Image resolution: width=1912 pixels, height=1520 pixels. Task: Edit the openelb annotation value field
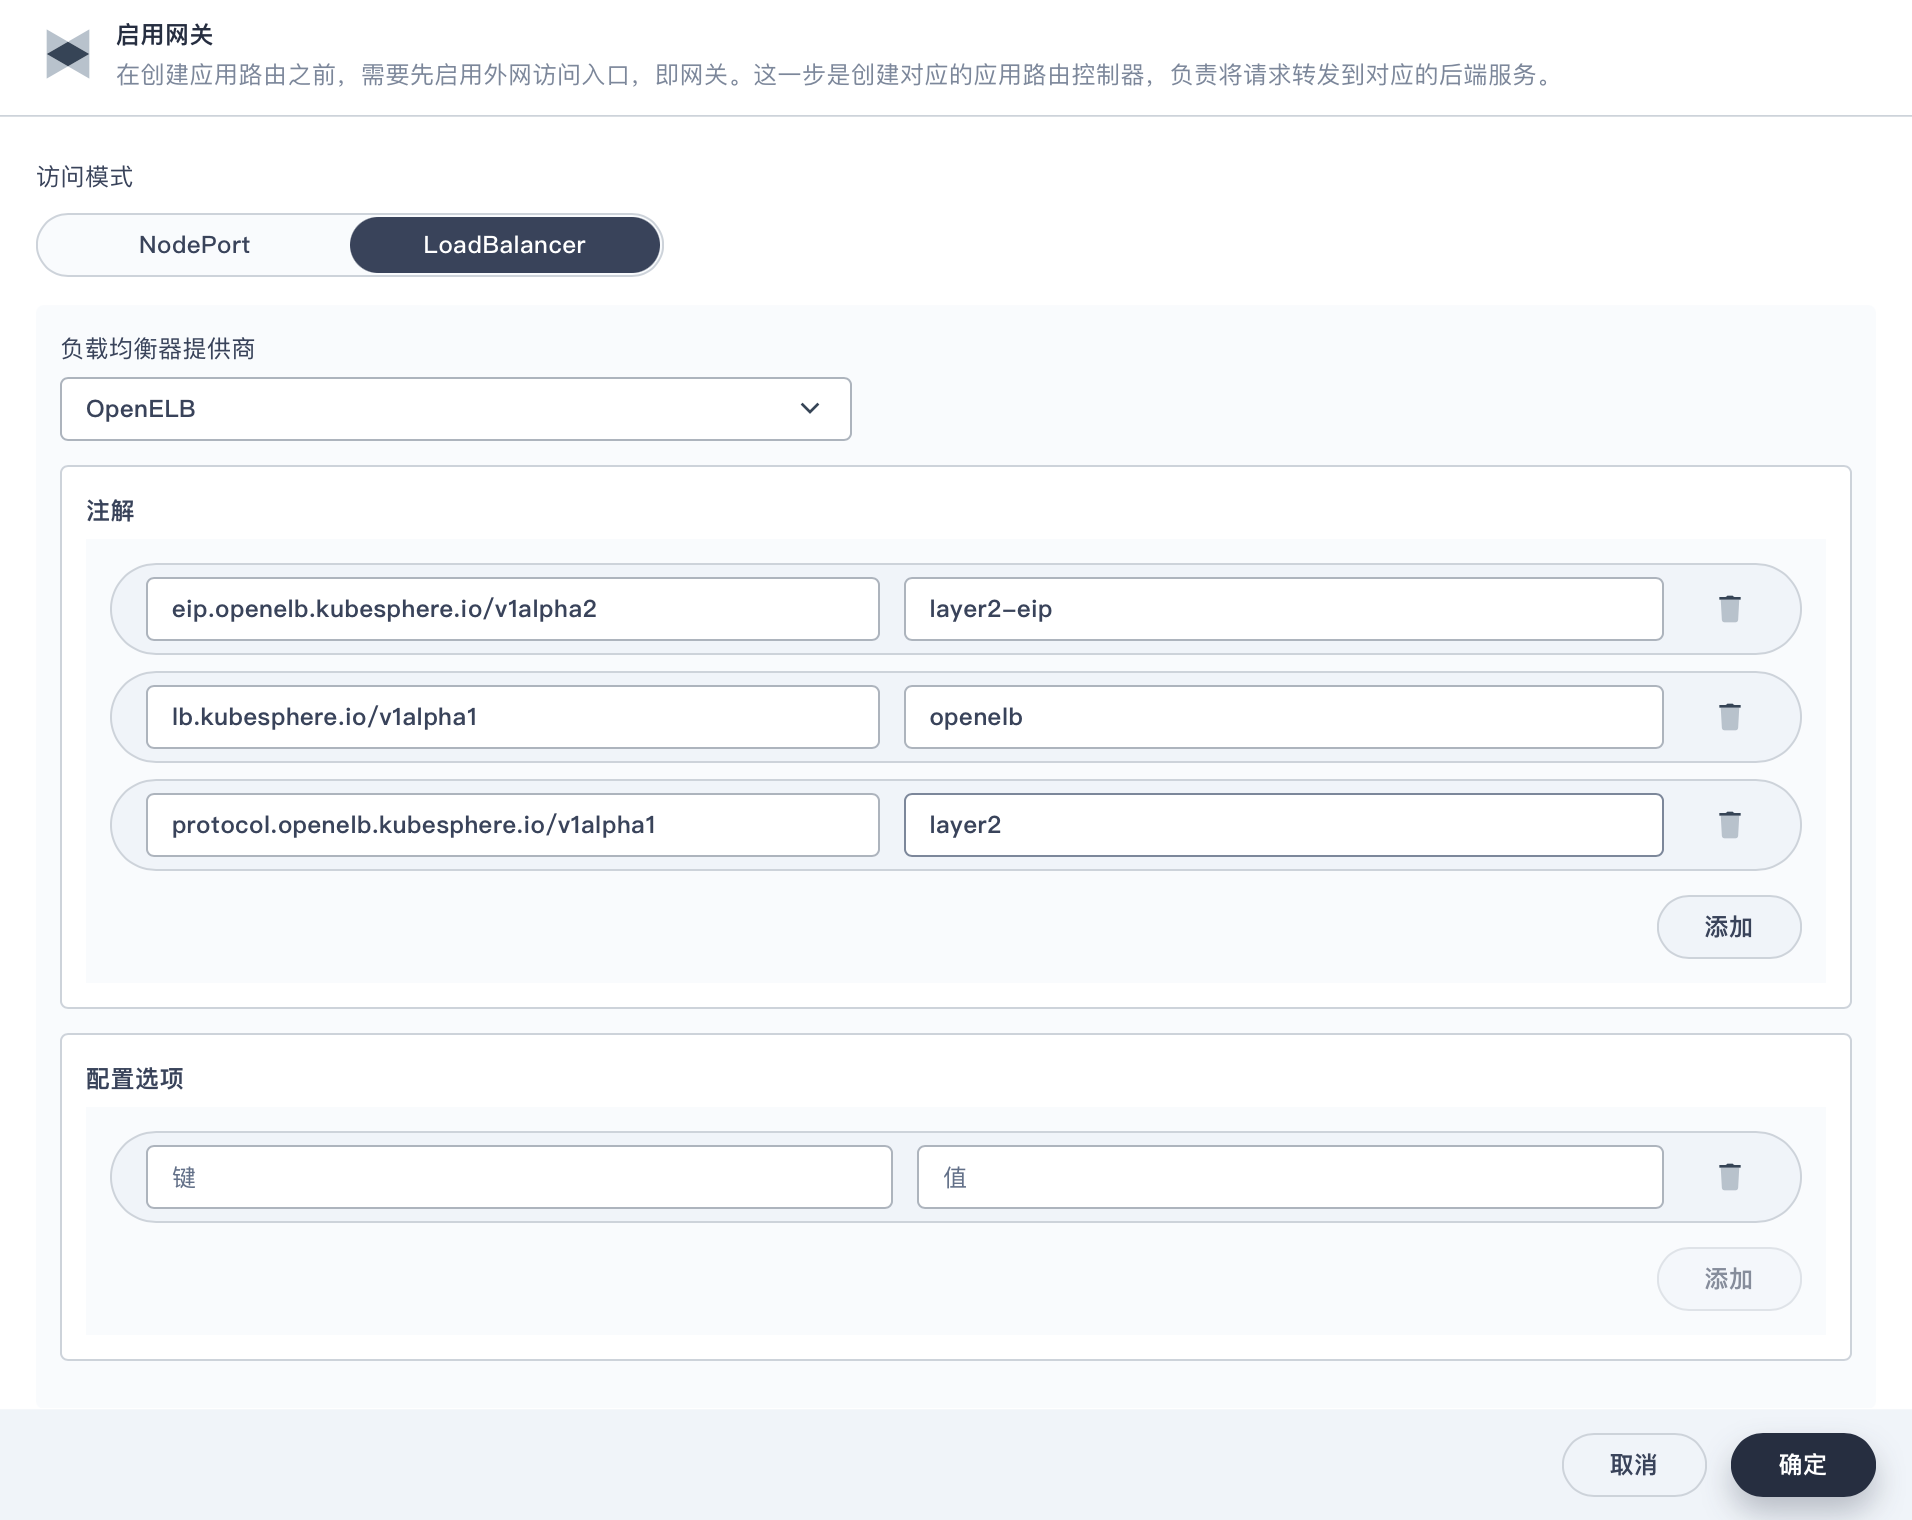(1282, 717)
